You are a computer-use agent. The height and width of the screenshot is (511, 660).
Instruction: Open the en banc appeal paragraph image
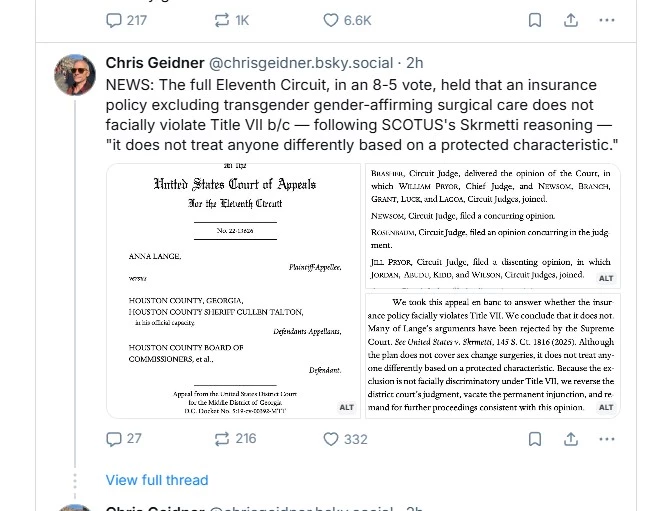coord(493,354)
